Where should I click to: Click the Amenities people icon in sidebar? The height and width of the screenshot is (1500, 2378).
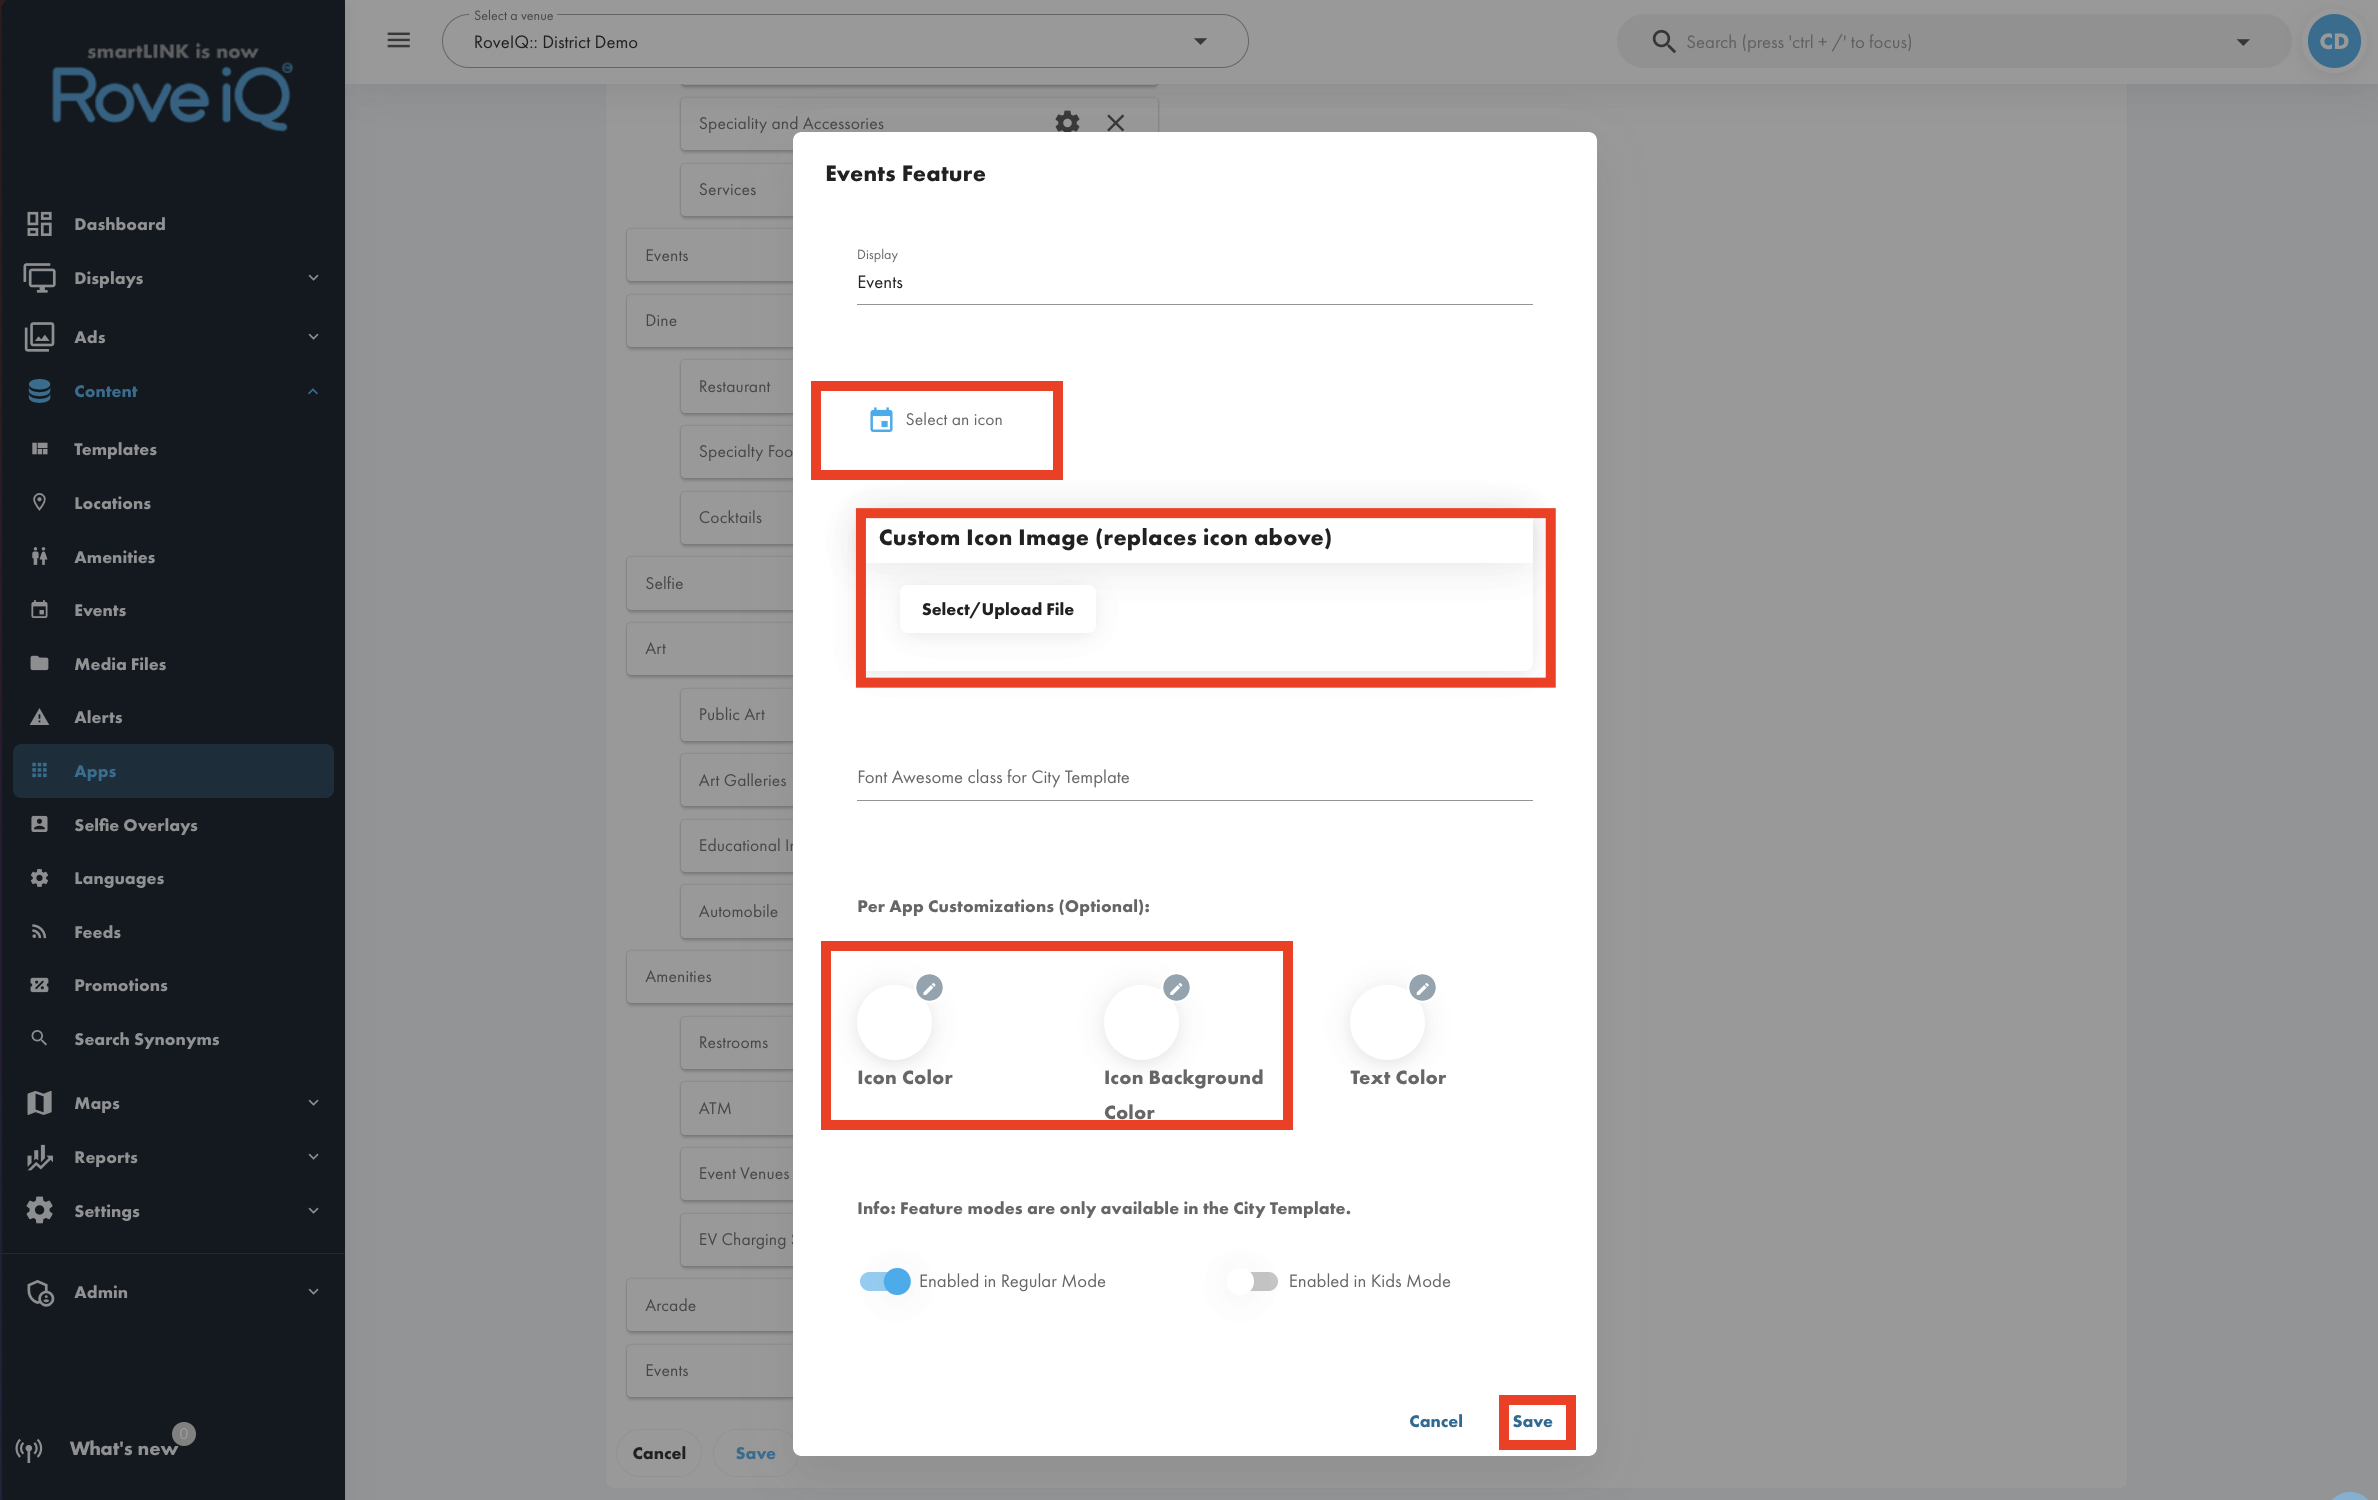(x=39, y=557)
